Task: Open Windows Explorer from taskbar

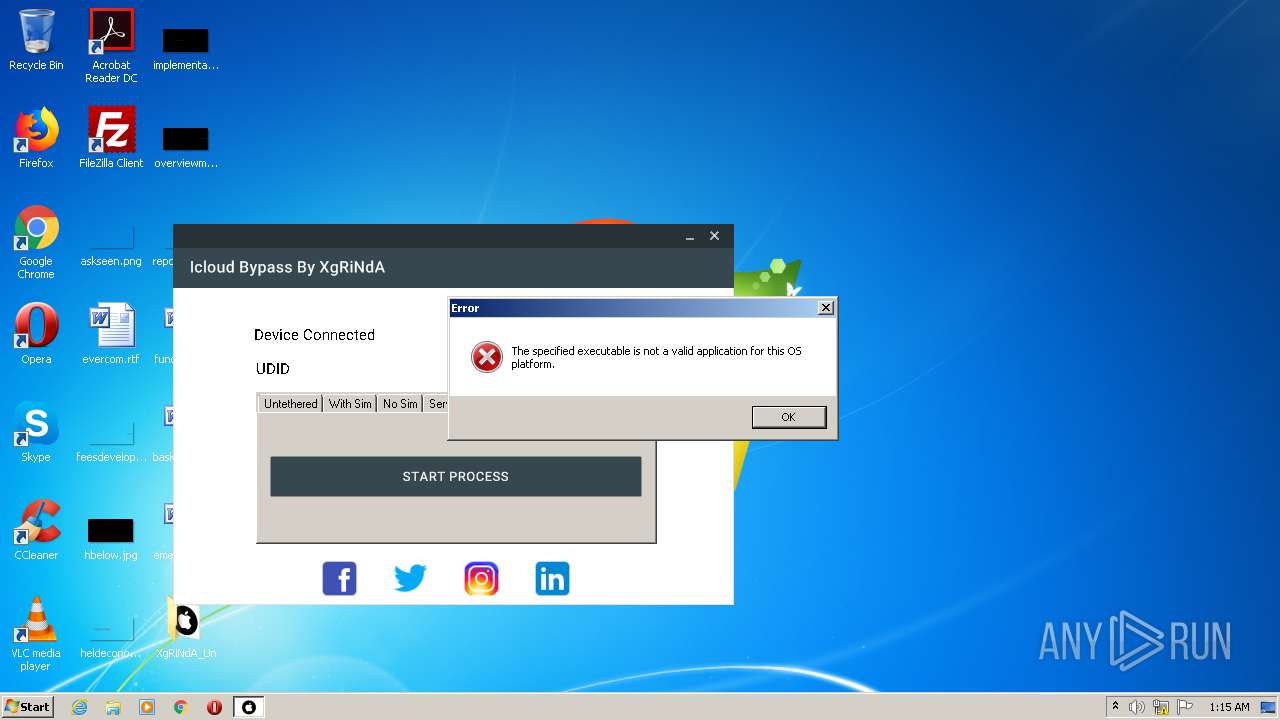Action: point(113,707)
